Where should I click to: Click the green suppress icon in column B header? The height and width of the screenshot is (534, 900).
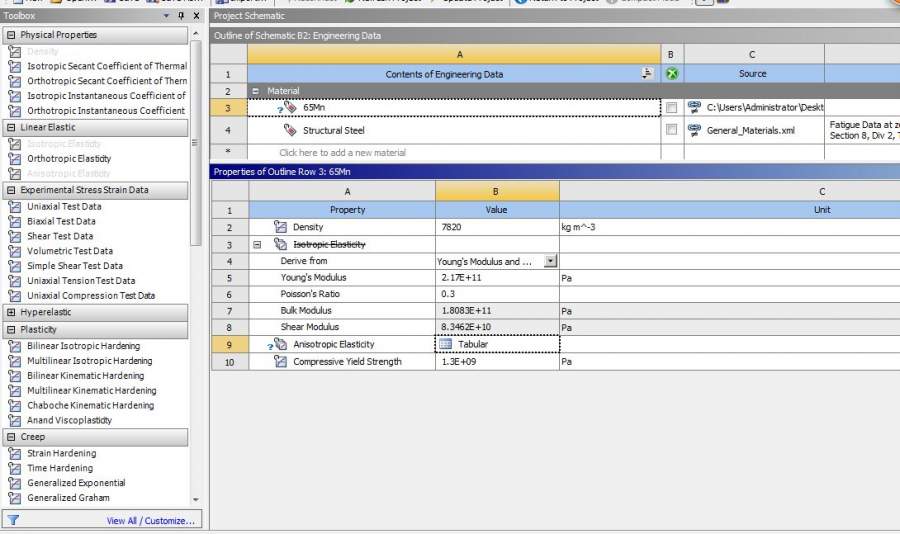(x=672, y=73)
